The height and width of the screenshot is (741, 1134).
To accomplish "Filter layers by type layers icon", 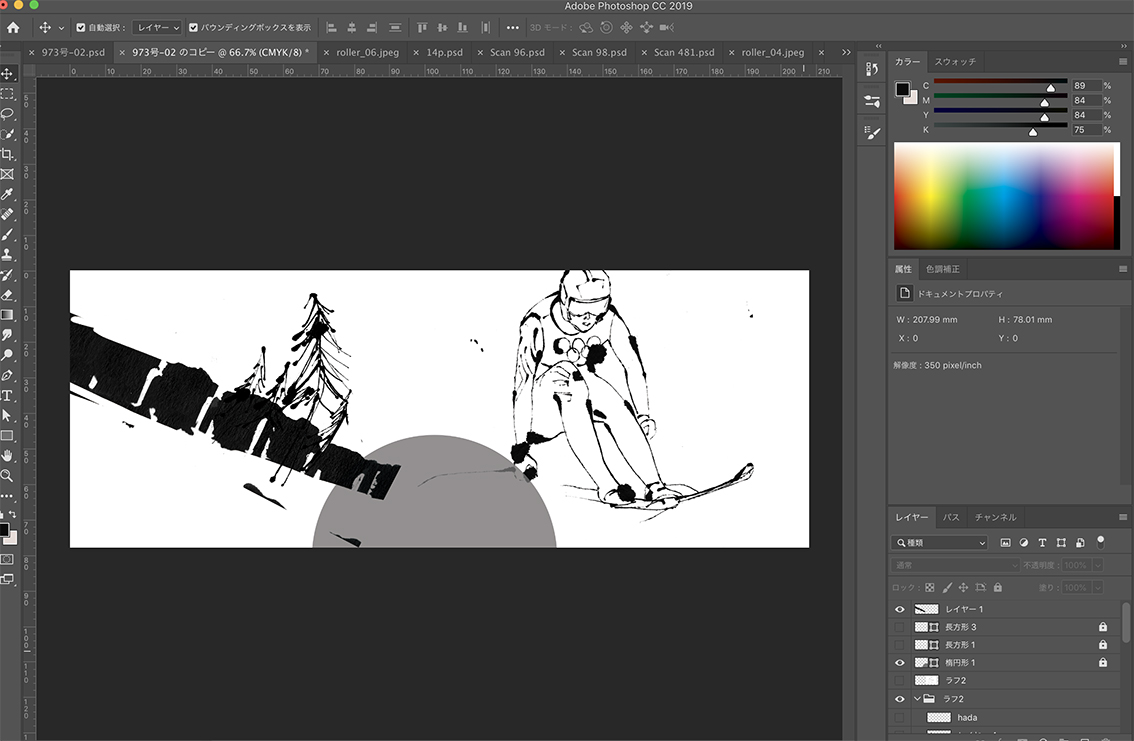I will pyautogui.click(x=1042, y=542).
